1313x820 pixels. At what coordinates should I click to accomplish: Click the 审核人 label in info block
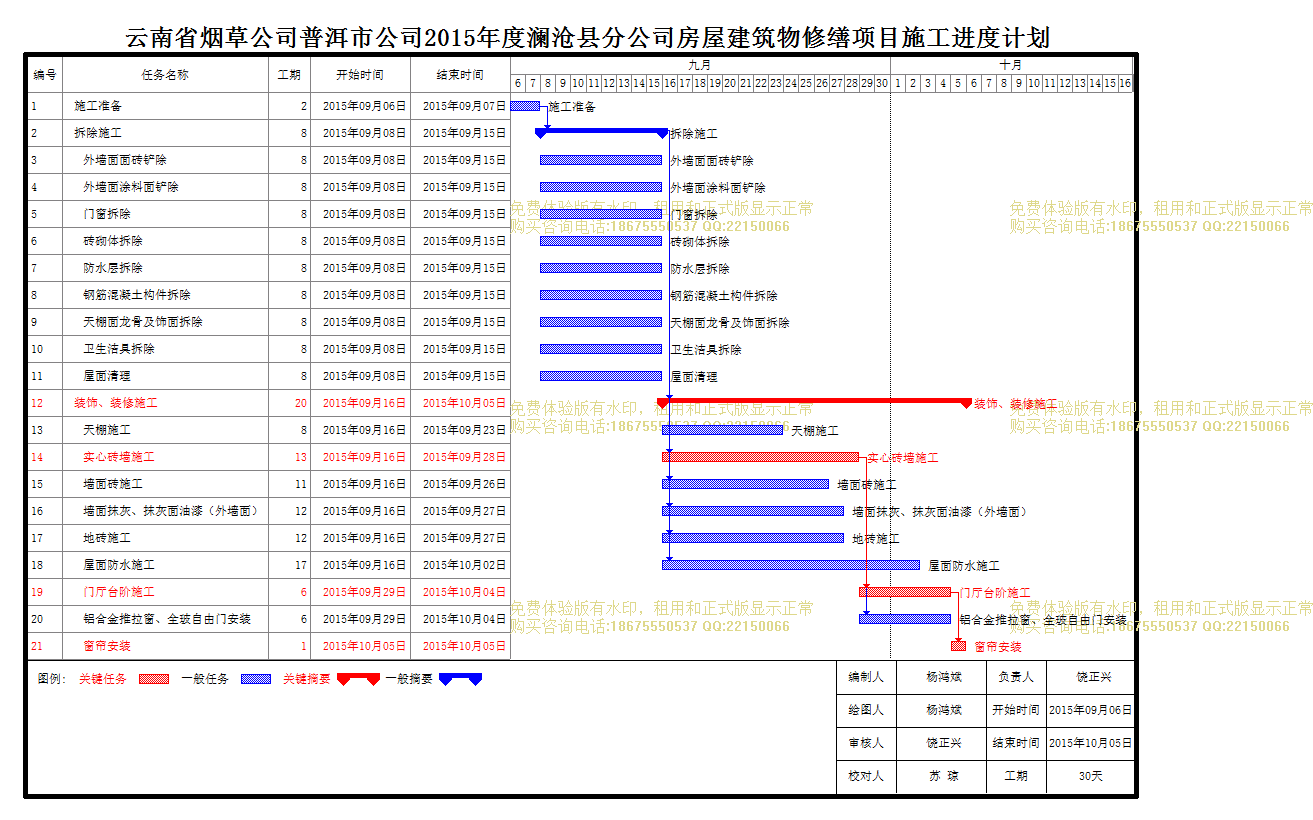tap(866, 743)
